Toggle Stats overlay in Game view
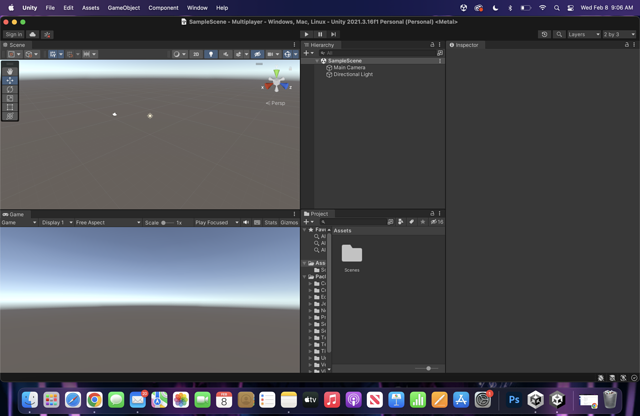This screenshot has height=416, width=640. (x=271, y=222)
